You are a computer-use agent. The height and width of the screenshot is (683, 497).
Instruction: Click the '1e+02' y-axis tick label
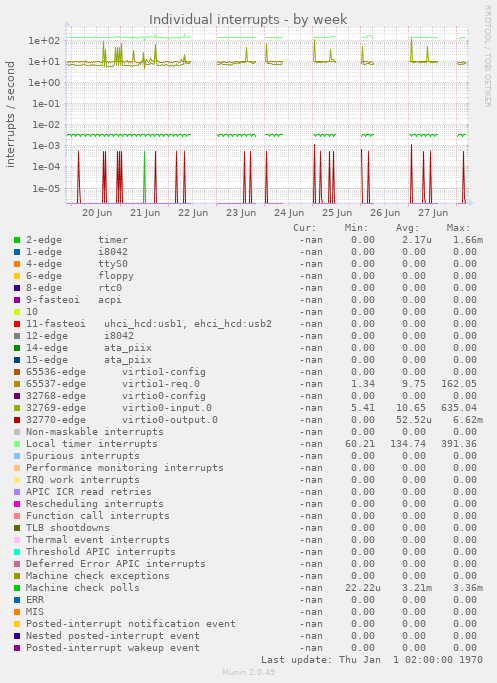click(44, 41)
